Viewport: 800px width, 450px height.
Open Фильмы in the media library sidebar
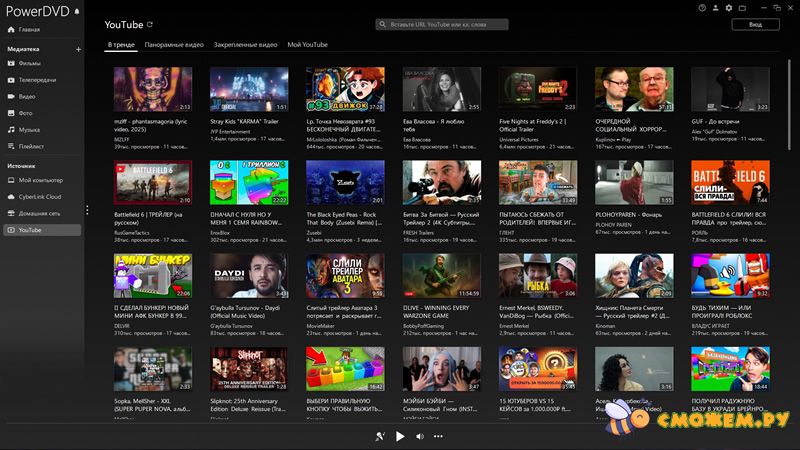[x=30, y=63]
